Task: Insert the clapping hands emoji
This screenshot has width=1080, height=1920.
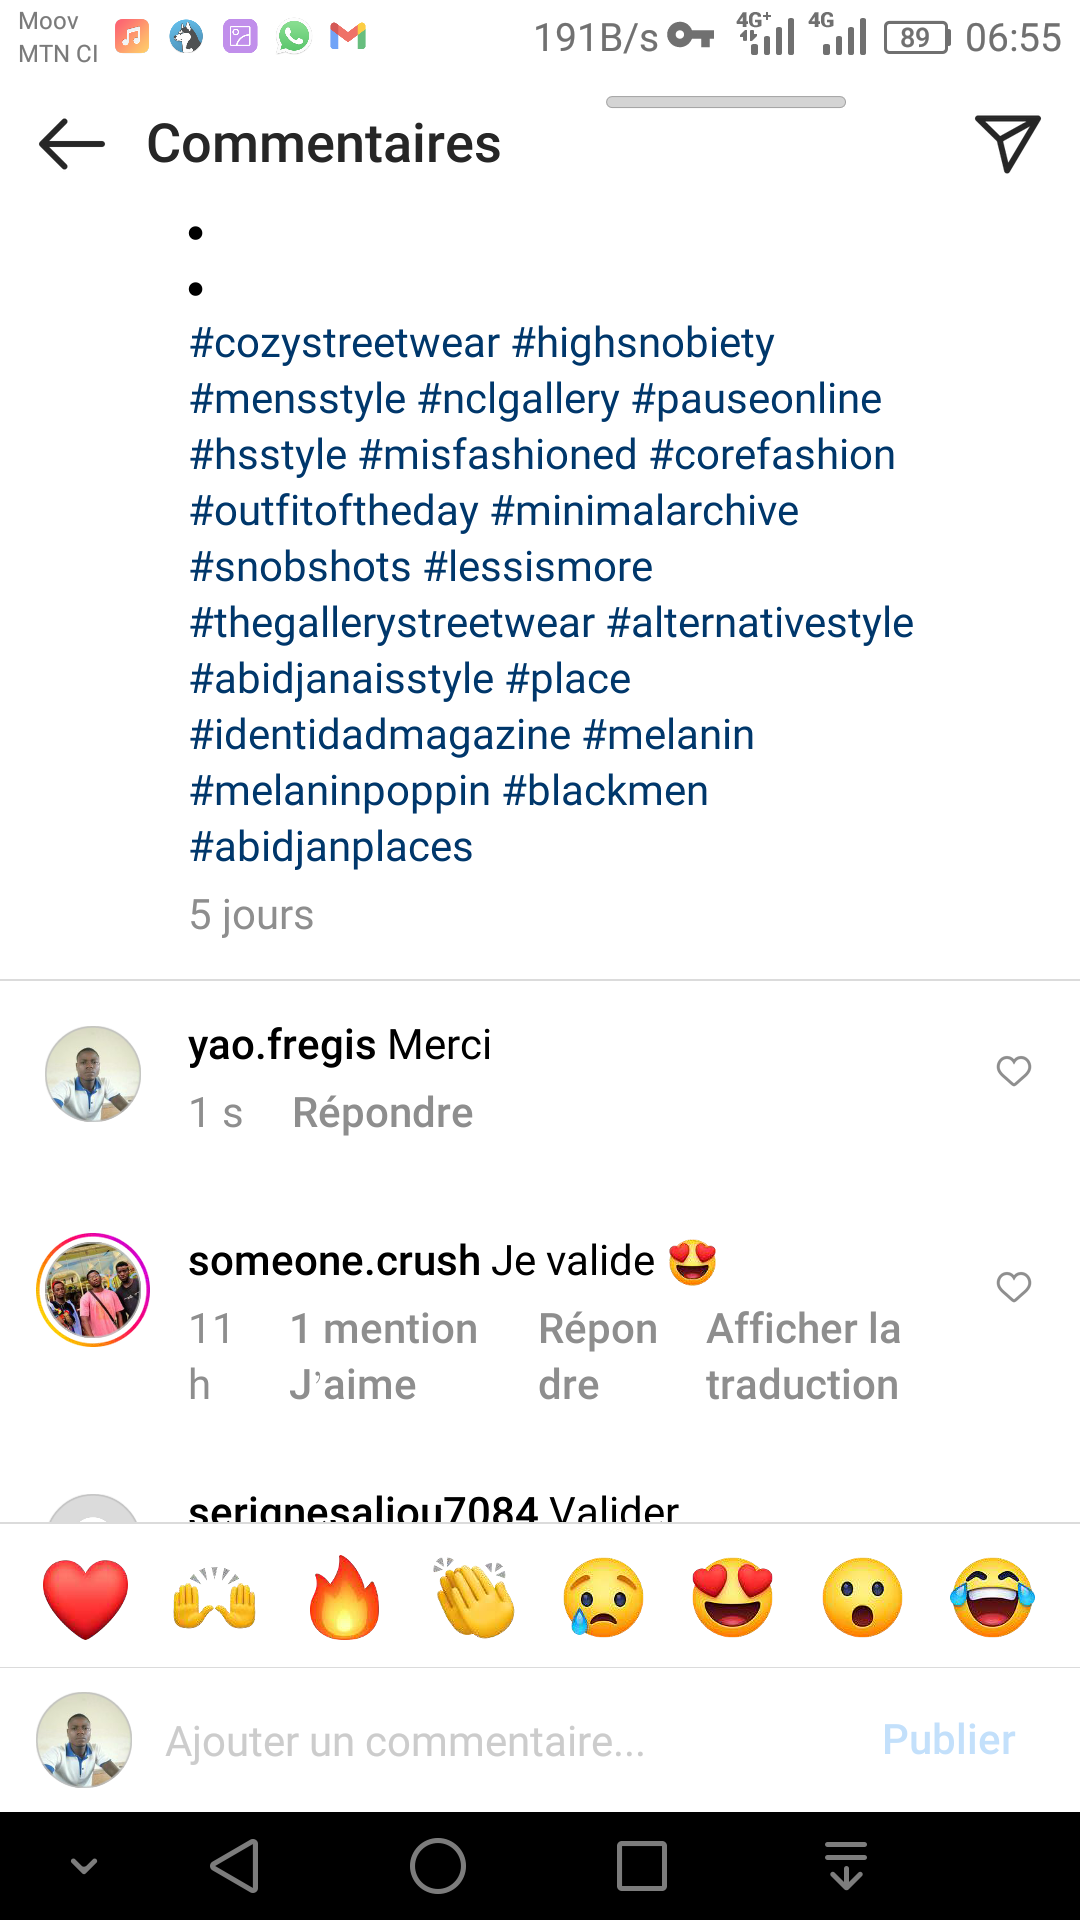Action: [474, 1597]
